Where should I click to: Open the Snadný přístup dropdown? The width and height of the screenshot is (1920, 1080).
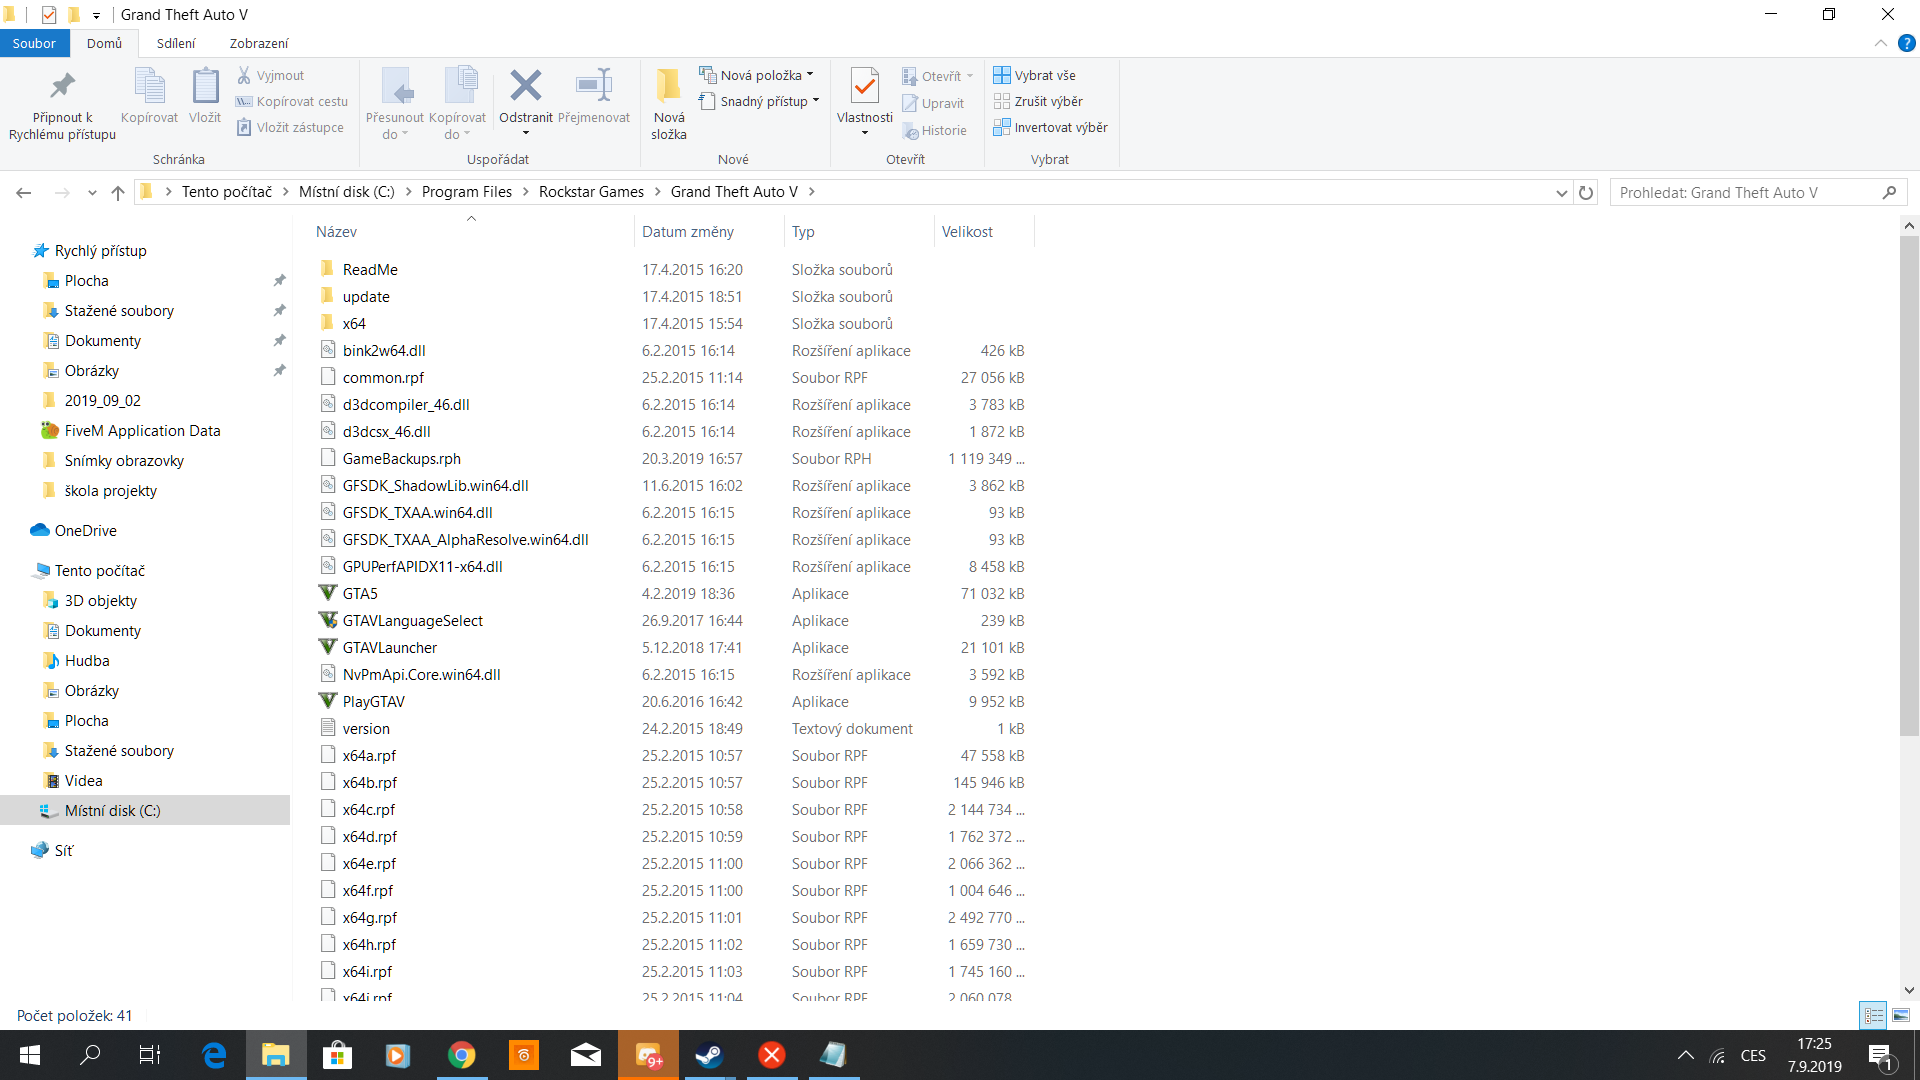tap(760, 101)
